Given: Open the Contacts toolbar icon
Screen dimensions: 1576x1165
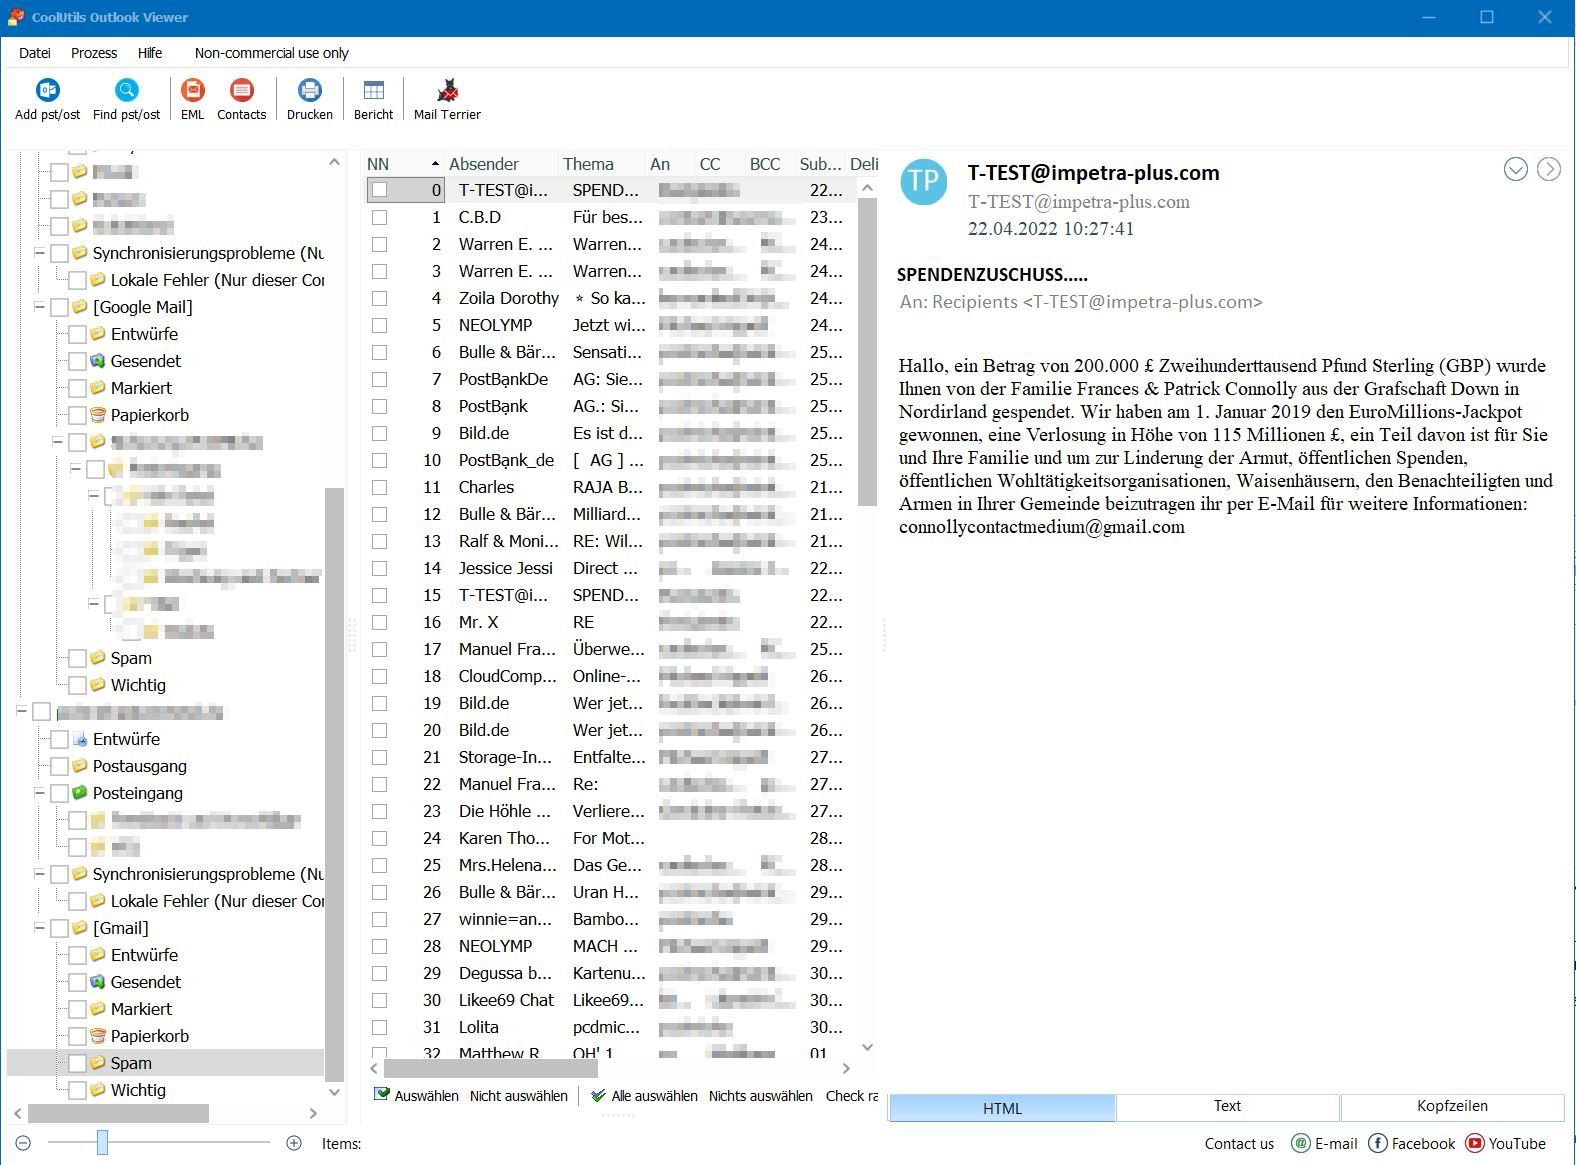Looking at the screenshot, I should point(241,91).
